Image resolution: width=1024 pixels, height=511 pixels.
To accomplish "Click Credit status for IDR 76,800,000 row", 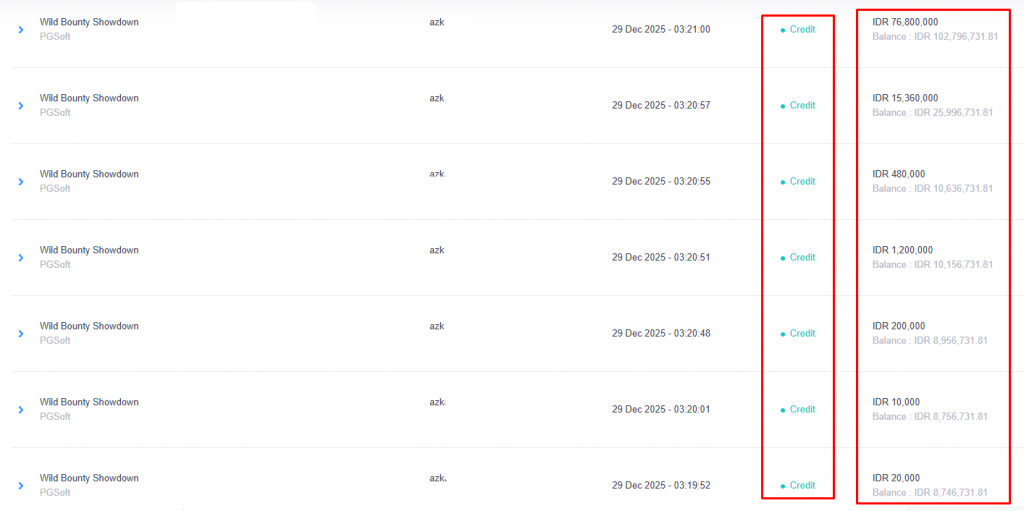I will pos(802,30).
